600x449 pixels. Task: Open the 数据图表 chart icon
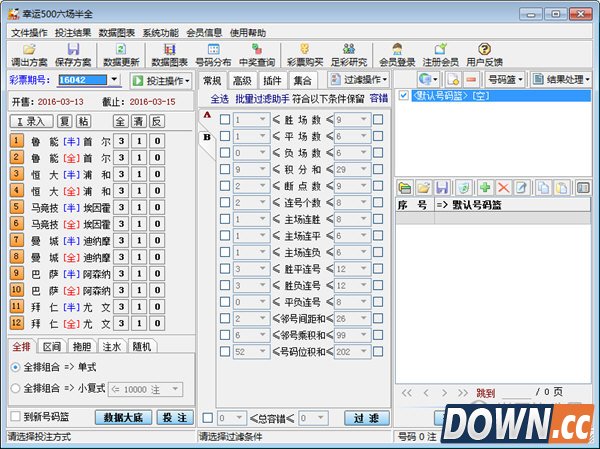click(x=169, y=55)
